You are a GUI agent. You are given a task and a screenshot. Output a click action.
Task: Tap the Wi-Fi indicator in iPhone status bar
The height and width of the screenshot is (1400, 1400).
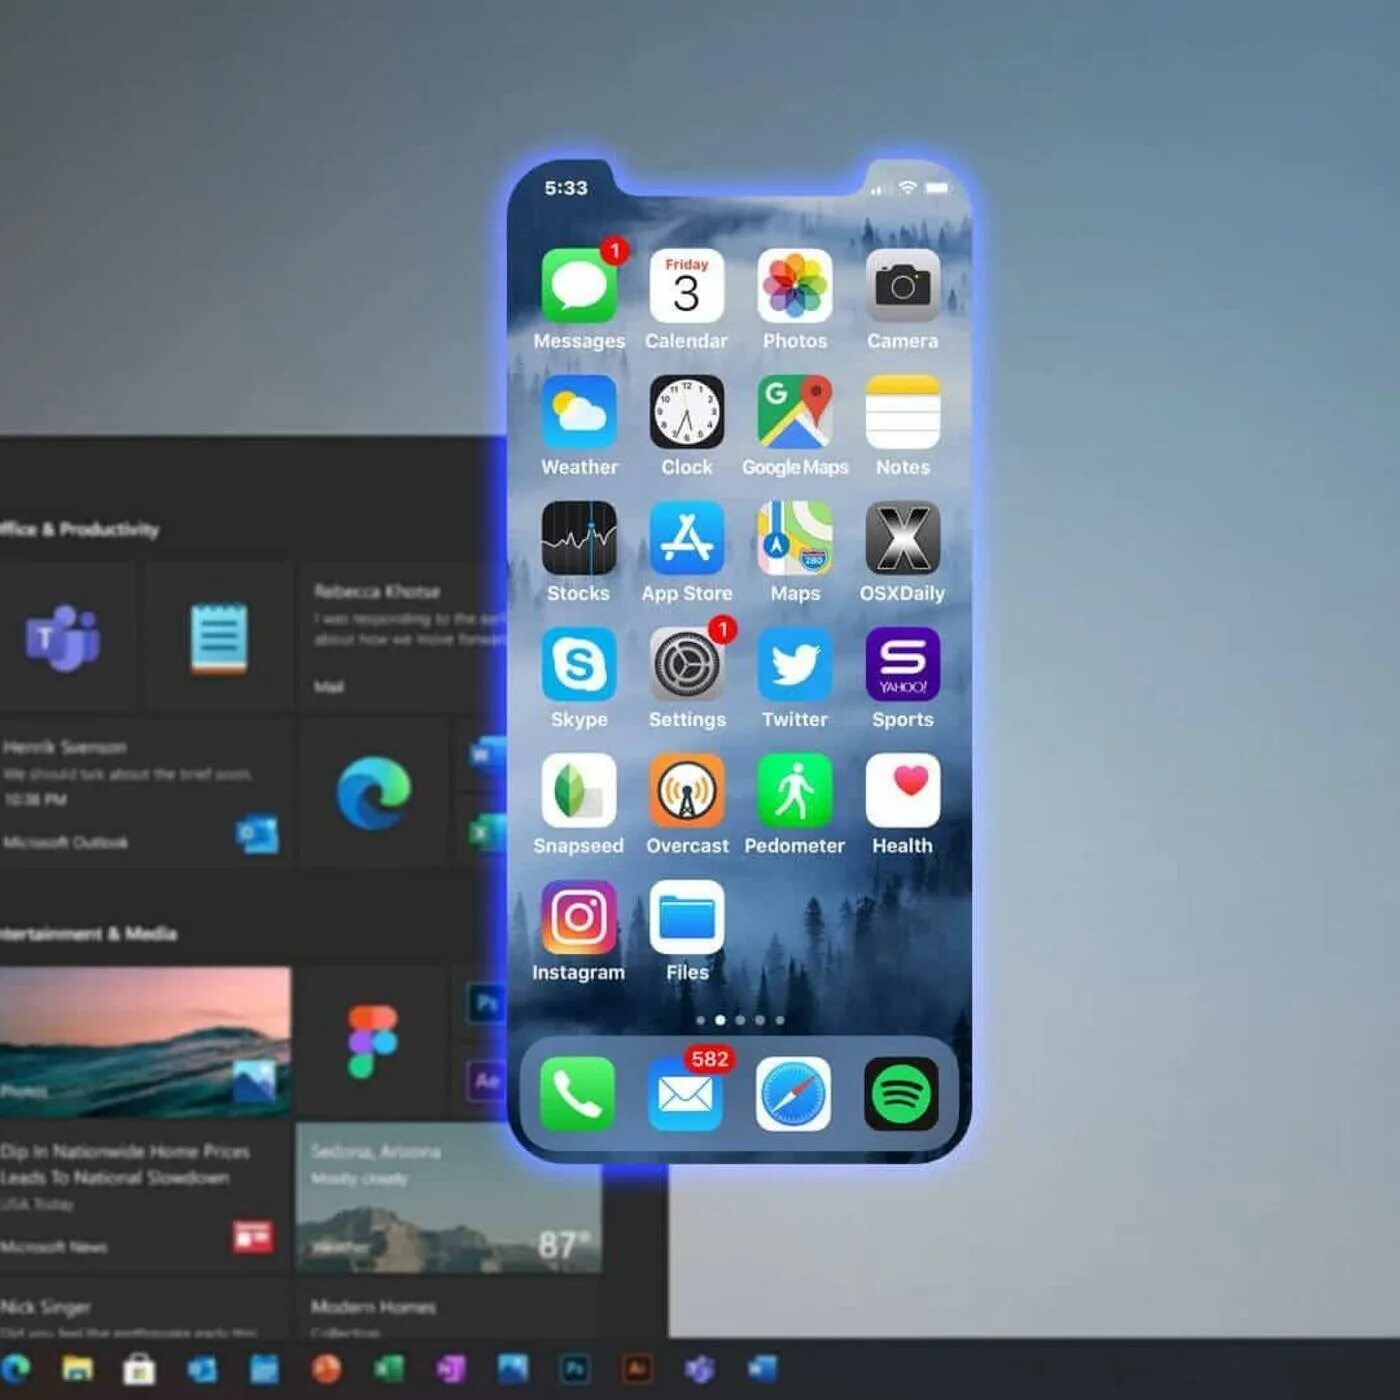908,187
